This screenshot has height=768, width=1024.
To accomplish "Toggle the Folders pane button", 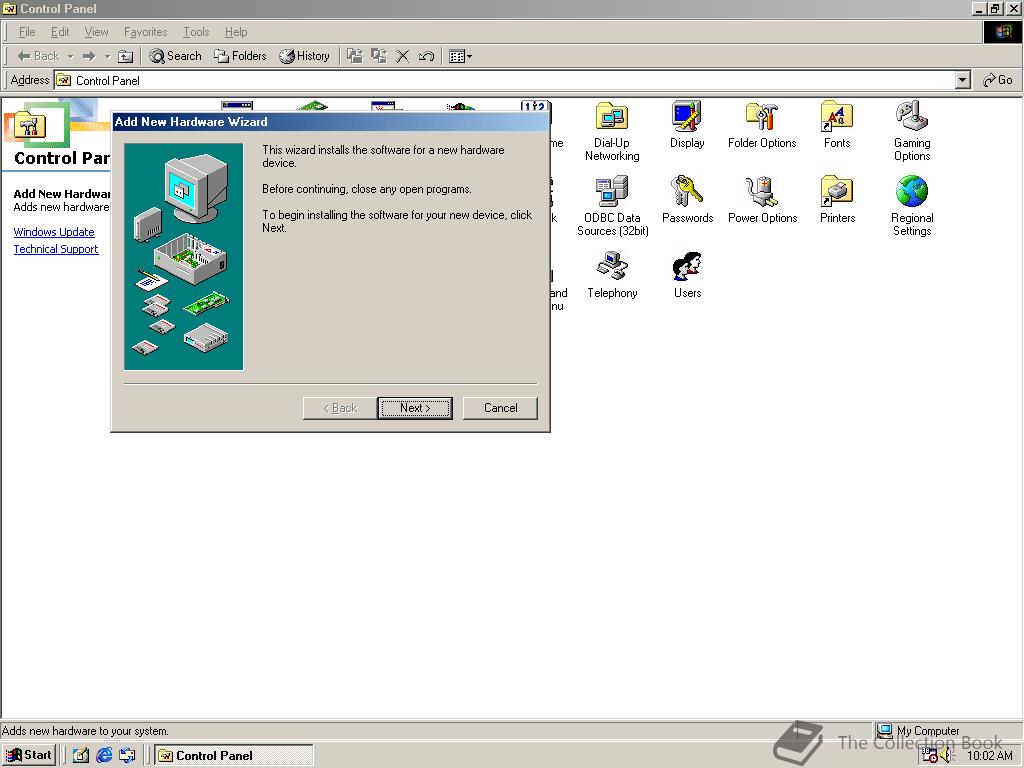I will (240, 56).
